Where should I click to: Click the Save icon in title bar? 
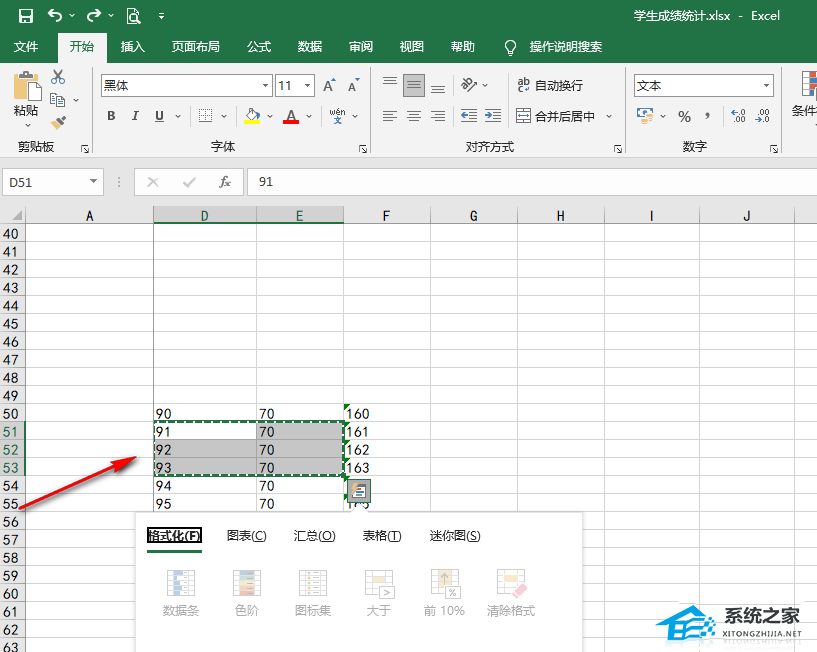tap(26, 15)
